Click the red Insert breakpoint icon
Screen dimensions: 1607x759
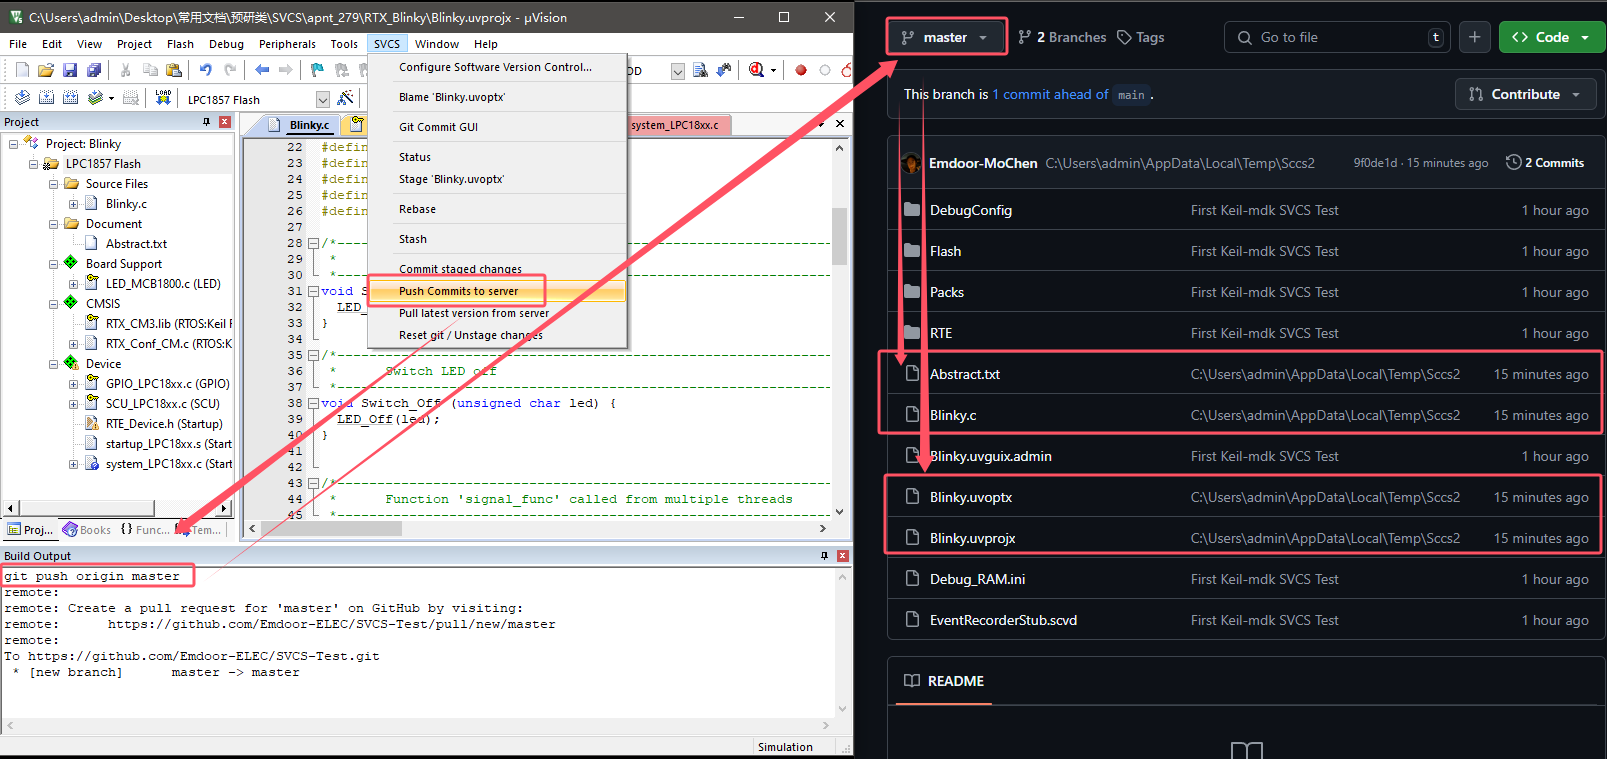(800, 70)
